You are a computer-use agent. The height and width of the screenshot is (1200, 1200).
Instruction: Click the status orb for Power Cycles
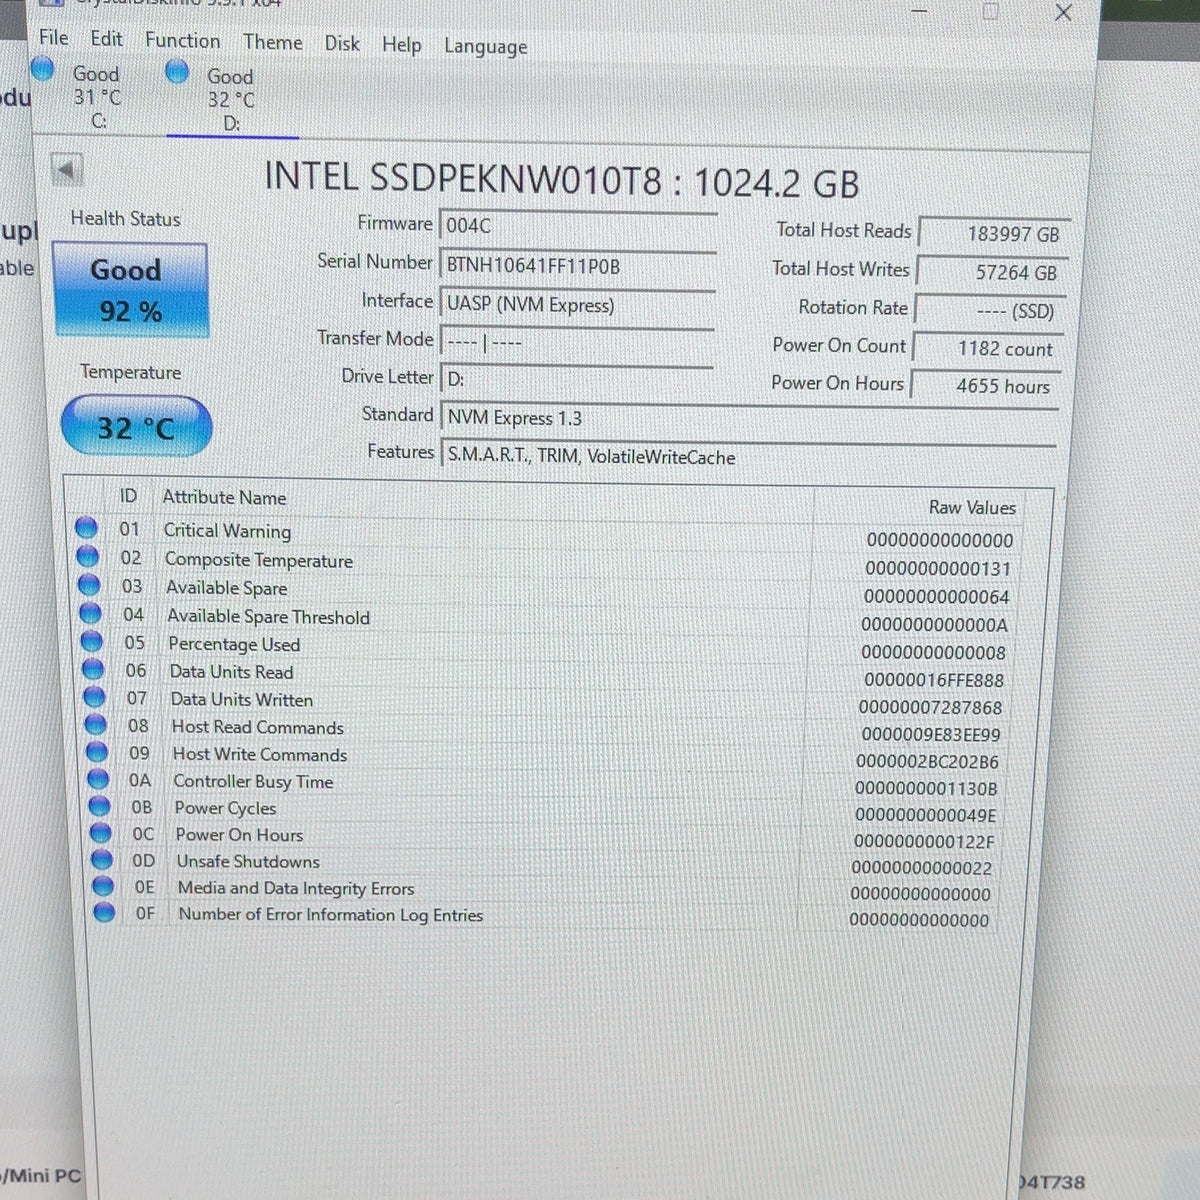pyautogui.click(x=99, y=806)
